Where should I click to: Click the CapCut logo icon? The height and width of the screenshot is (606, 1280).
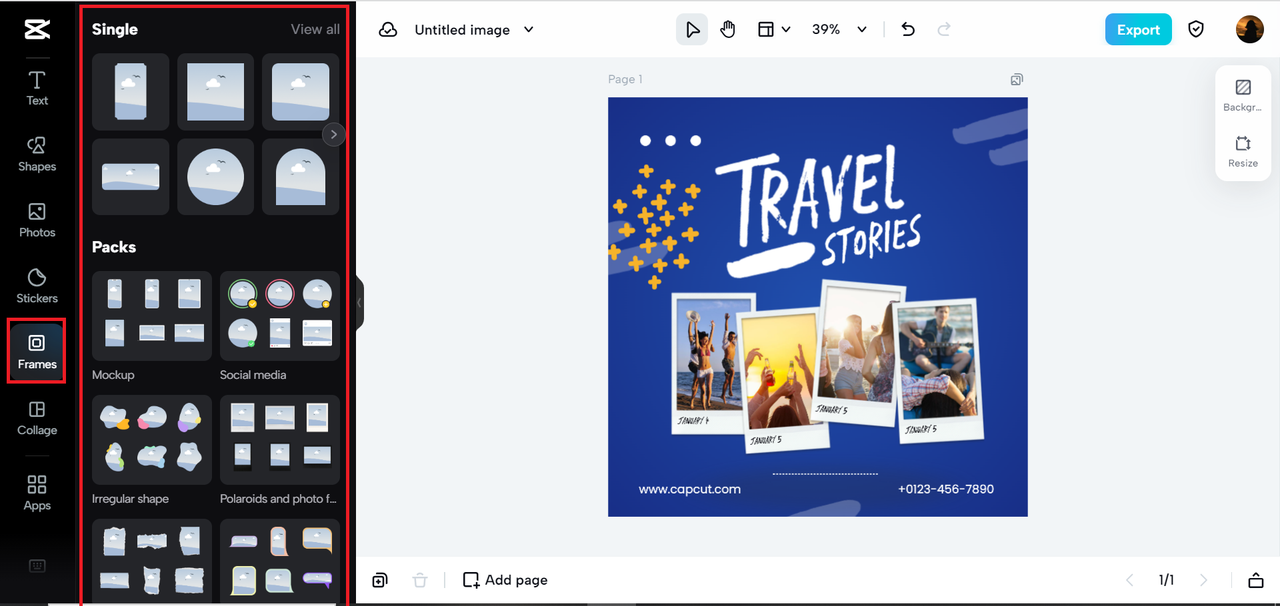click(x=37, y=29)
